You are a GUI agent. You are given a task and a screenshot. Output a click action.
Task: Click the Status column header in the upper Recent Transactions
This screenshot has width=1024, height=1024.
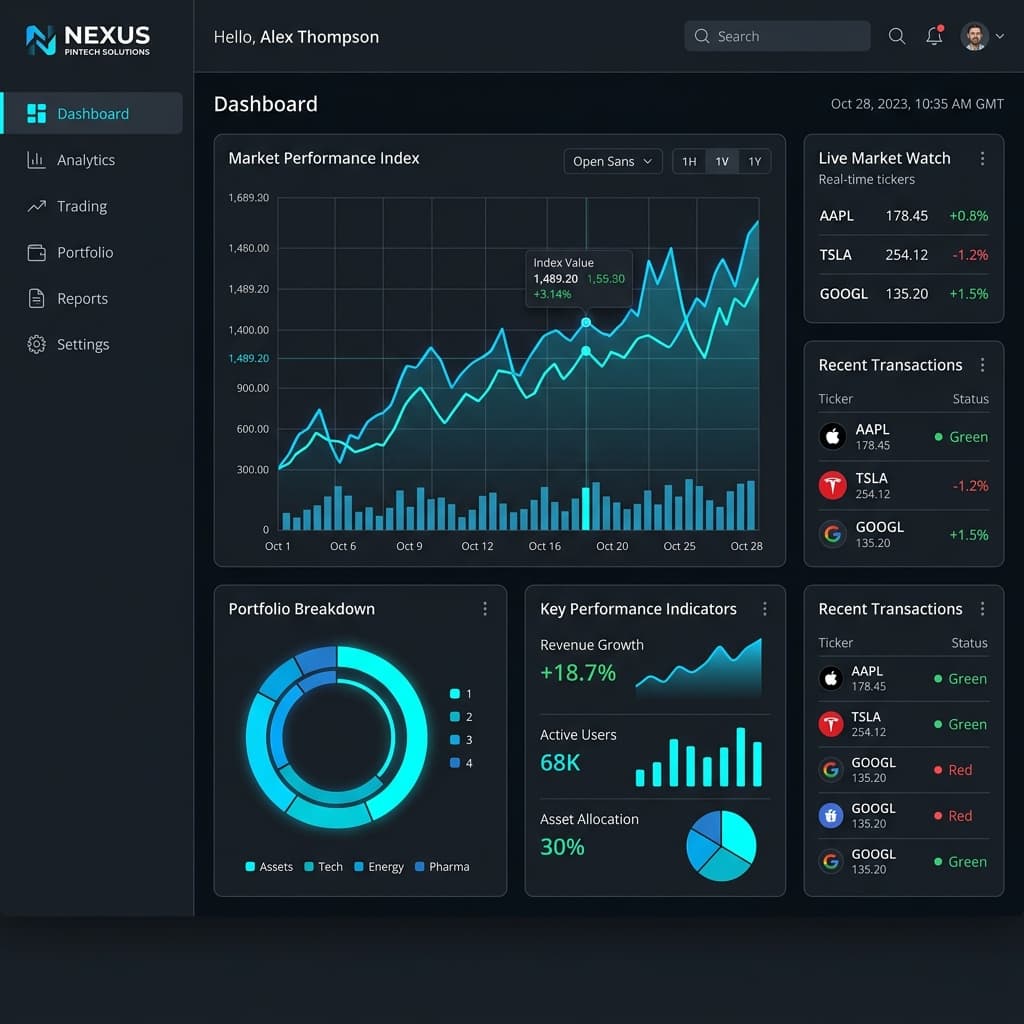(x=970, y=398)
